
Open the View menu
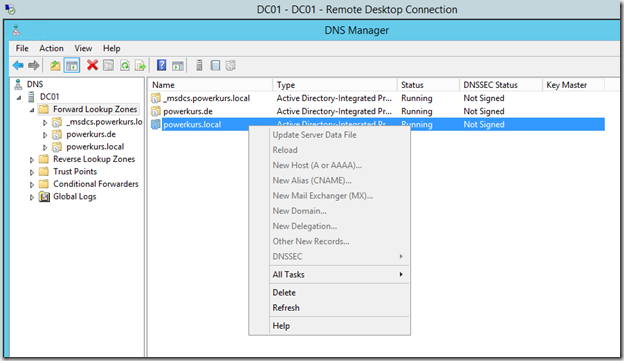(x=83, y=48)
